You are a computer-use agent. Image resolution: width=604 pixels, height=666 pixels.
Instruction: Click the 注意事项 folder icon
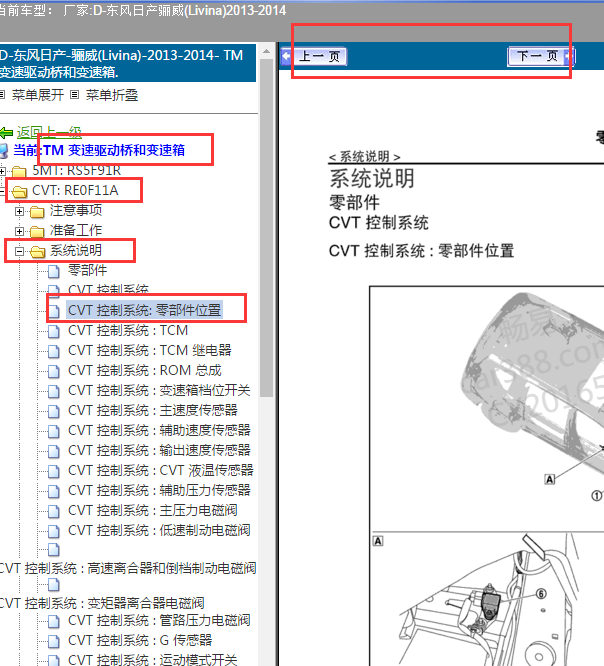tap(37, 212)
